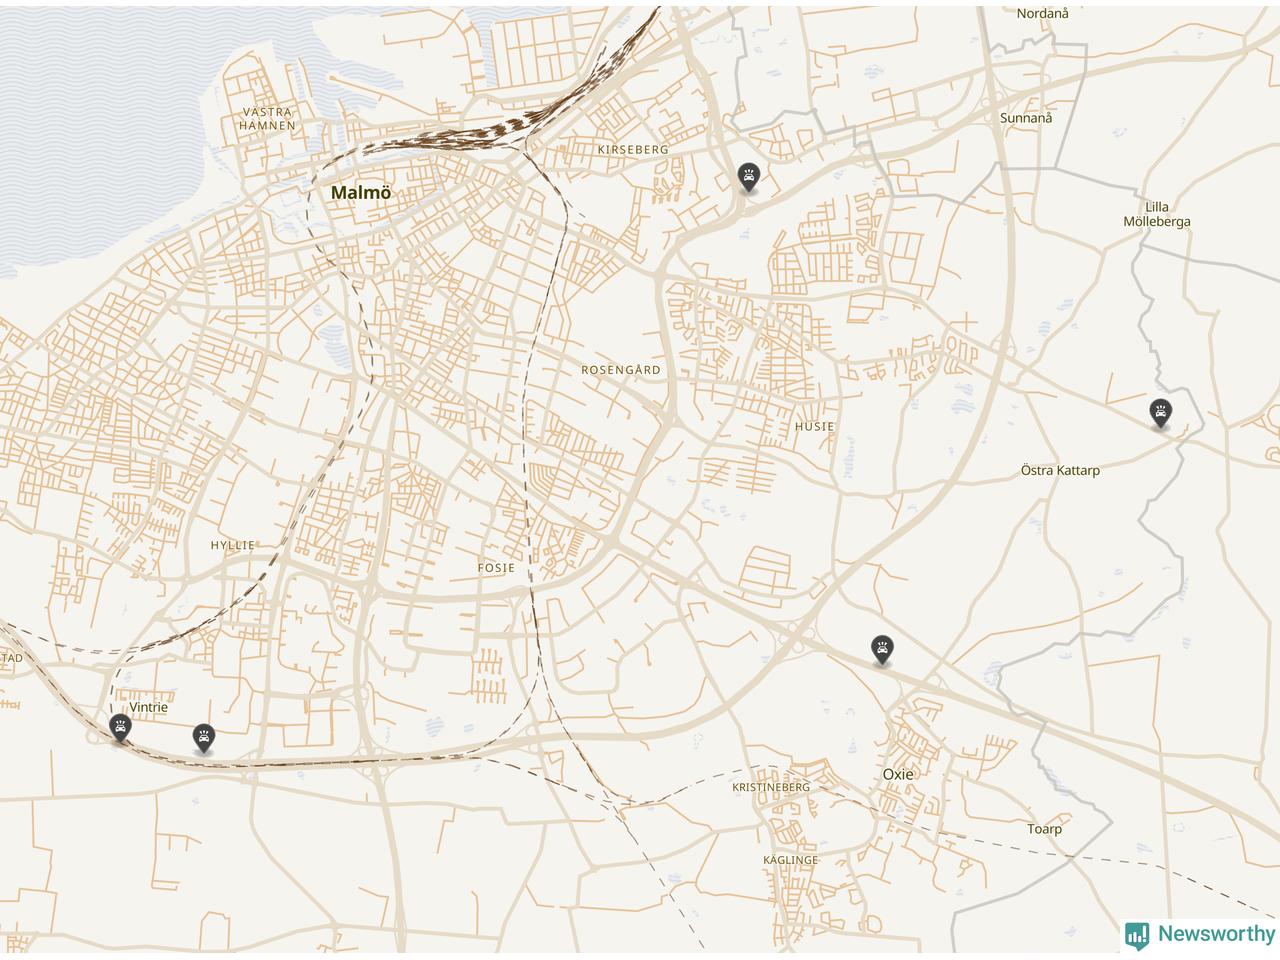
Task: Select the Rosengård district label
Action: click(621, 370)
